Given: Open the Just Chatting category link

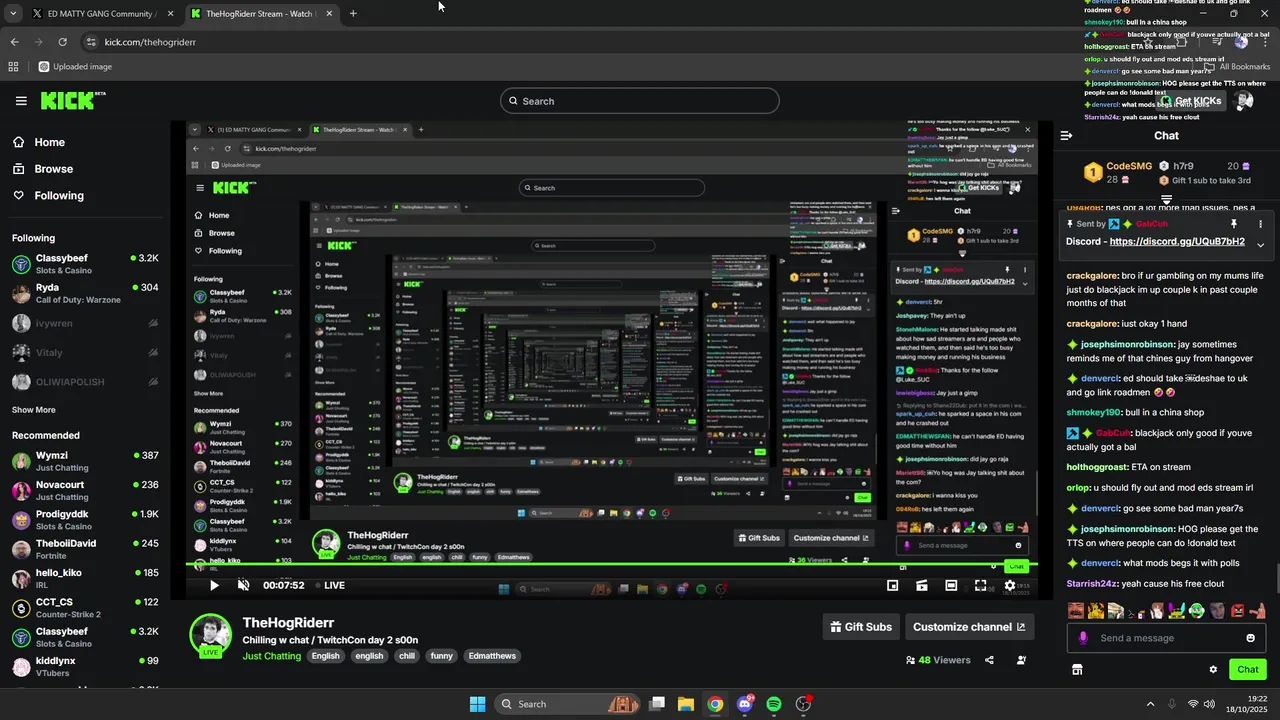Looking at the screenshot, I should click(x=271, y=656).
